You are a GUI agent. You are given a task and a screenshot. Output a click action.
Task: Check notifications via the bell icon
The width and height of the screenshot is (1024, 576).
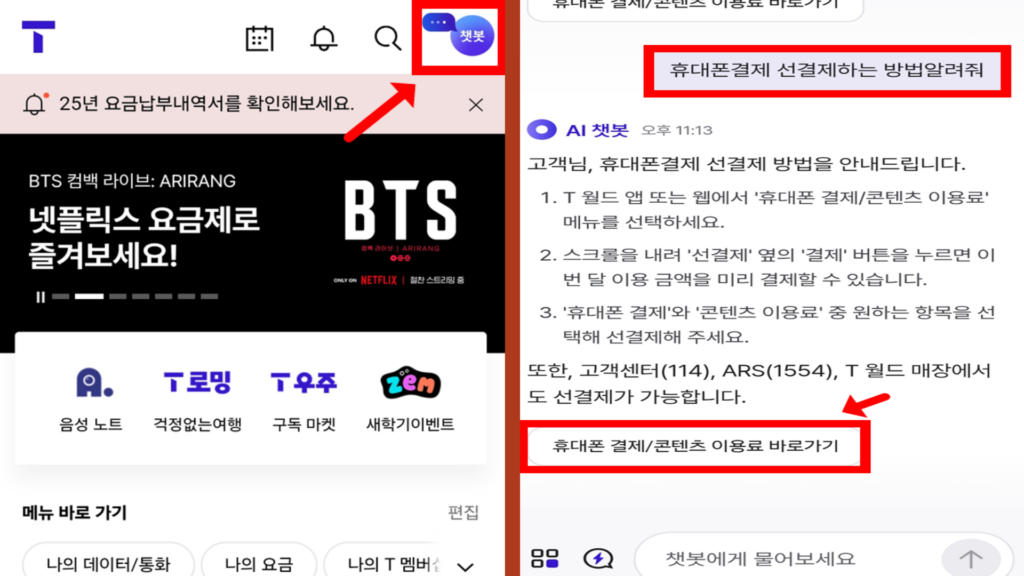click(322, 39)
